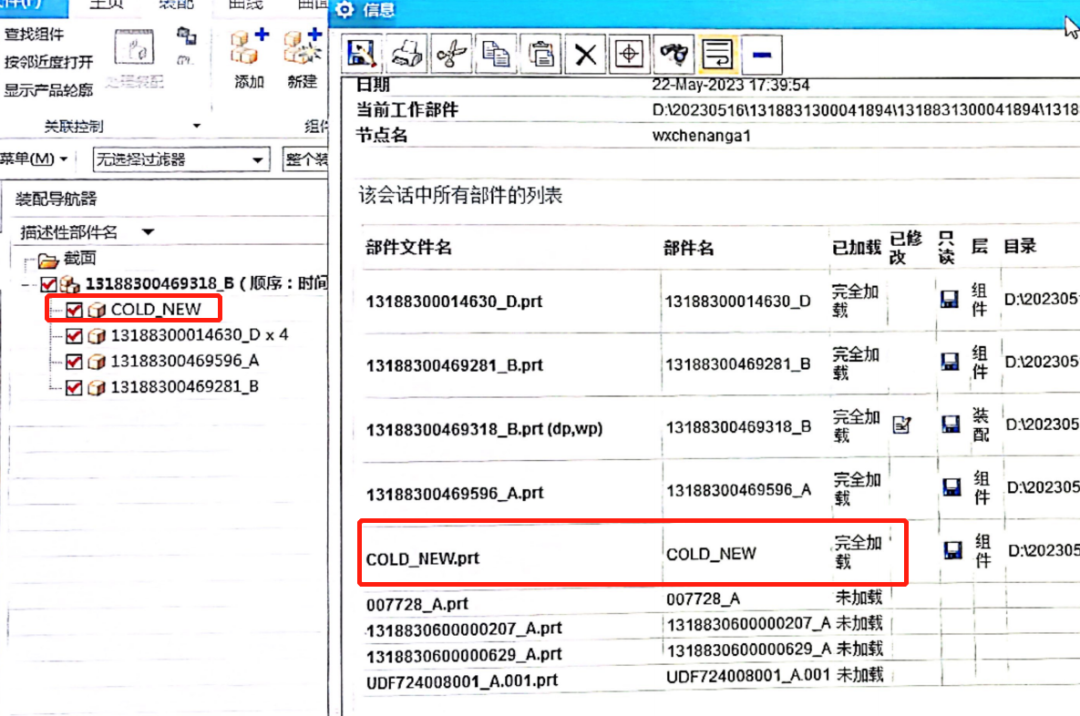Viewport: 1080px width, 716px height.
Task: Click the UDF724008001_A.001.prt file name
Action: point(461,682)
